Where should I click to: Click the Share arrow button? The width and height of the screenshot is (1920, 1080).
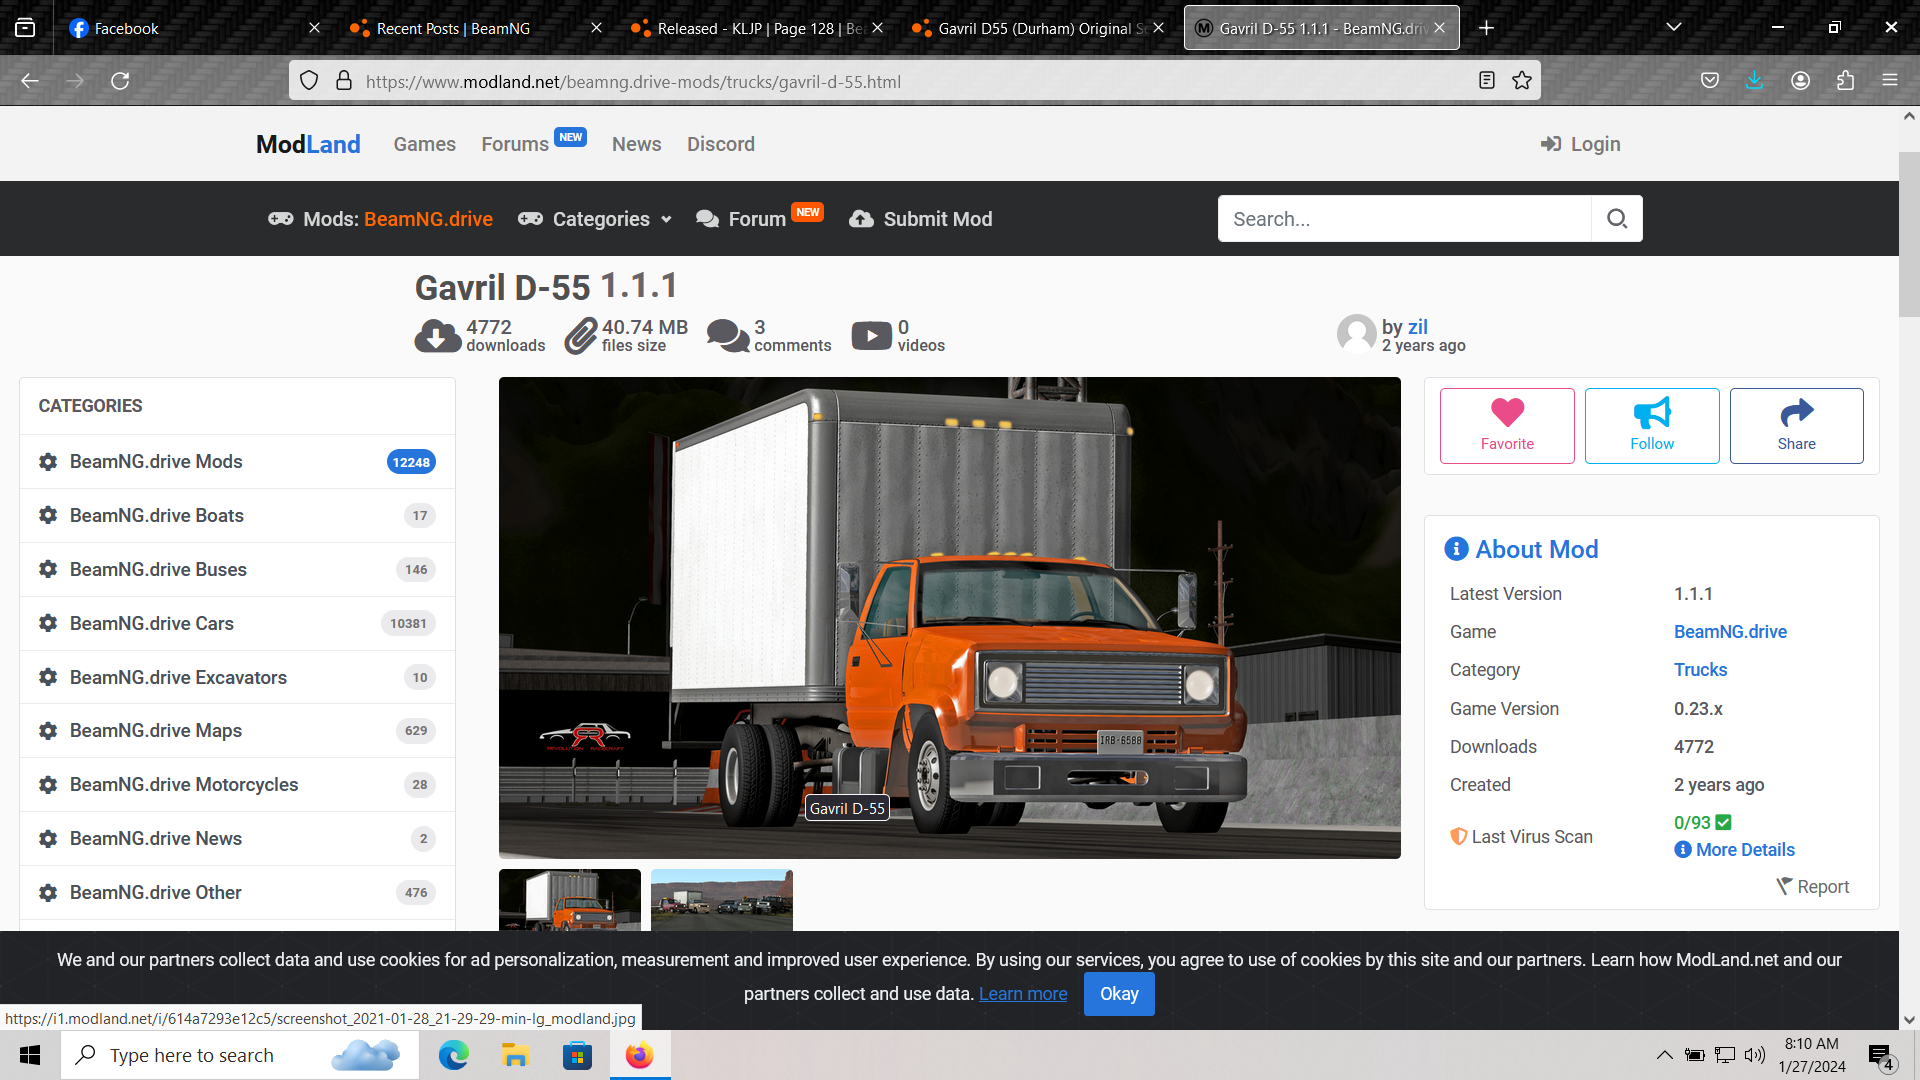(x=1797, y=426)
